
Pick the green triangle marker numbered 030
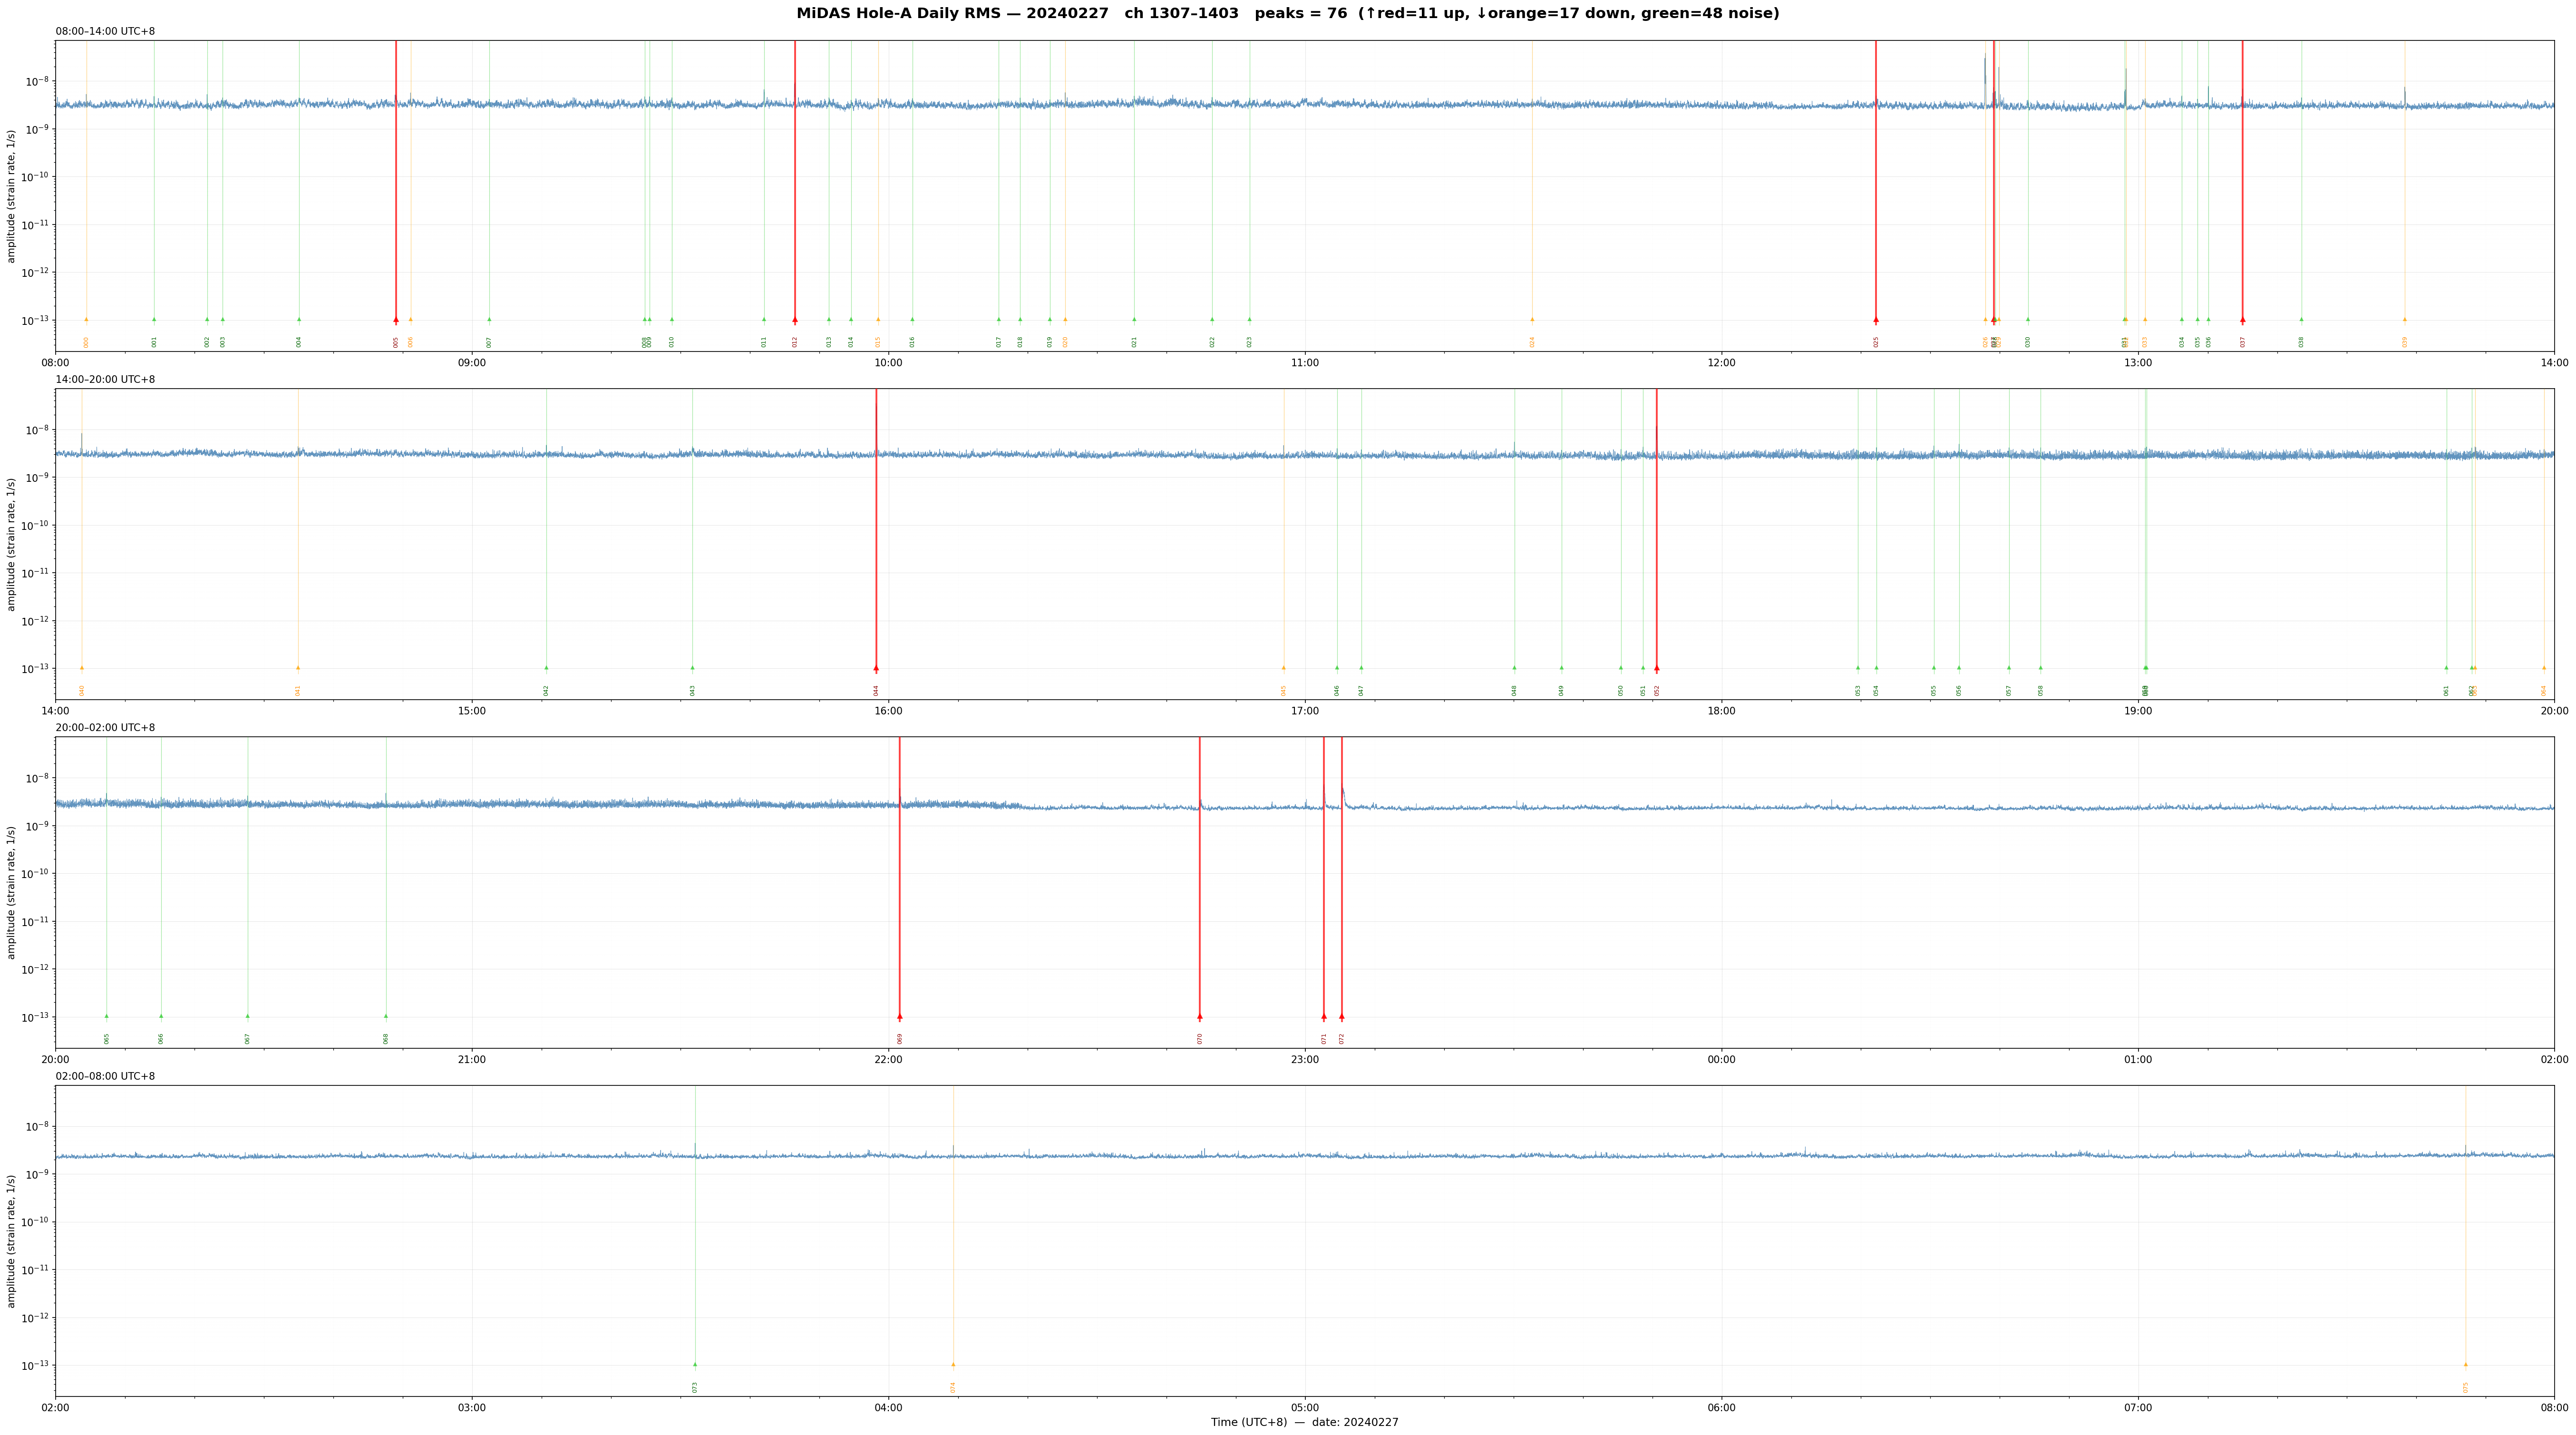pyautogui.click(x=2028, y=320)
